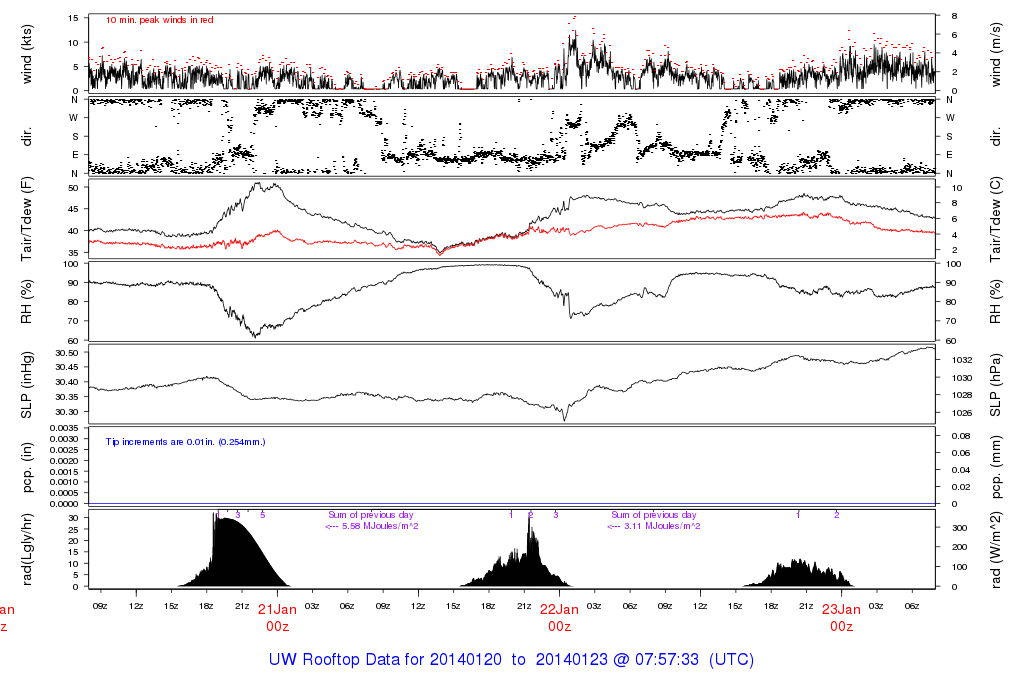Viewport: 1024px width, 700px height.
Task: Click the '8' tick on the wind (m/s) axis
Action: 954,16
